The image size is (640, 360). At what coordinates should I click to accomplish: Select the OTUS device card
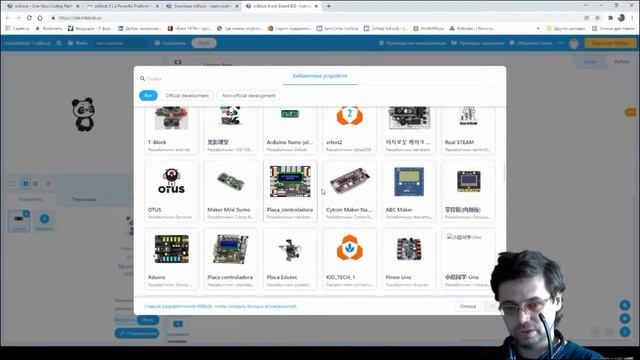click(x=171, y=191)
